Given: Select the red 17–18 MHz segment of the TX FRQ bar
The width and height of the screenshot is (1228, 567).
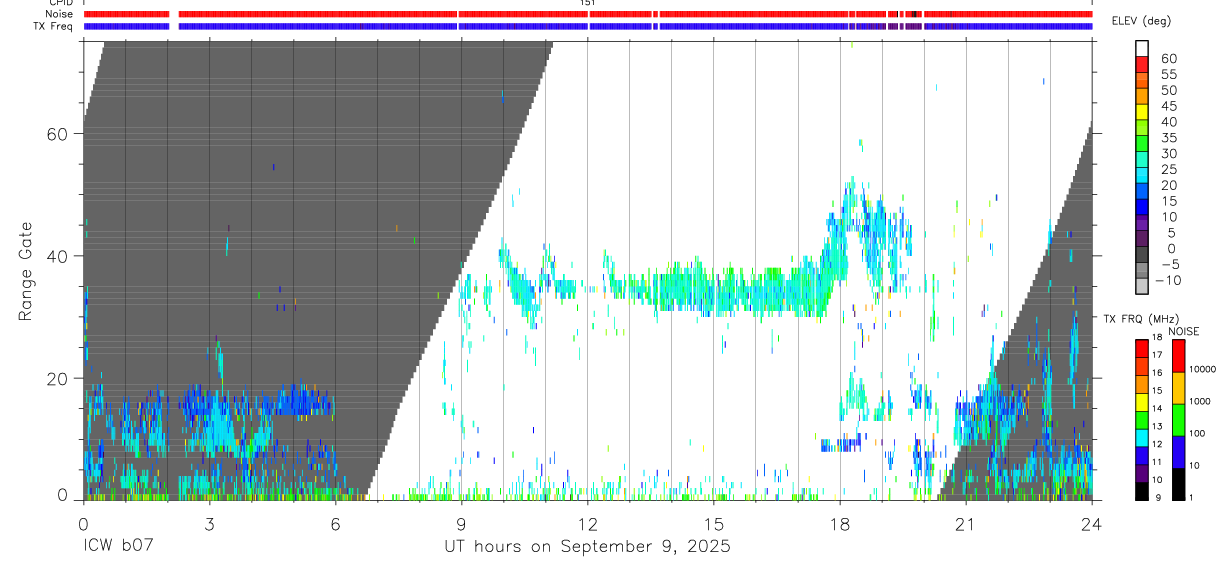Looking at the screenshot, I should click(x=1142, y=348).
